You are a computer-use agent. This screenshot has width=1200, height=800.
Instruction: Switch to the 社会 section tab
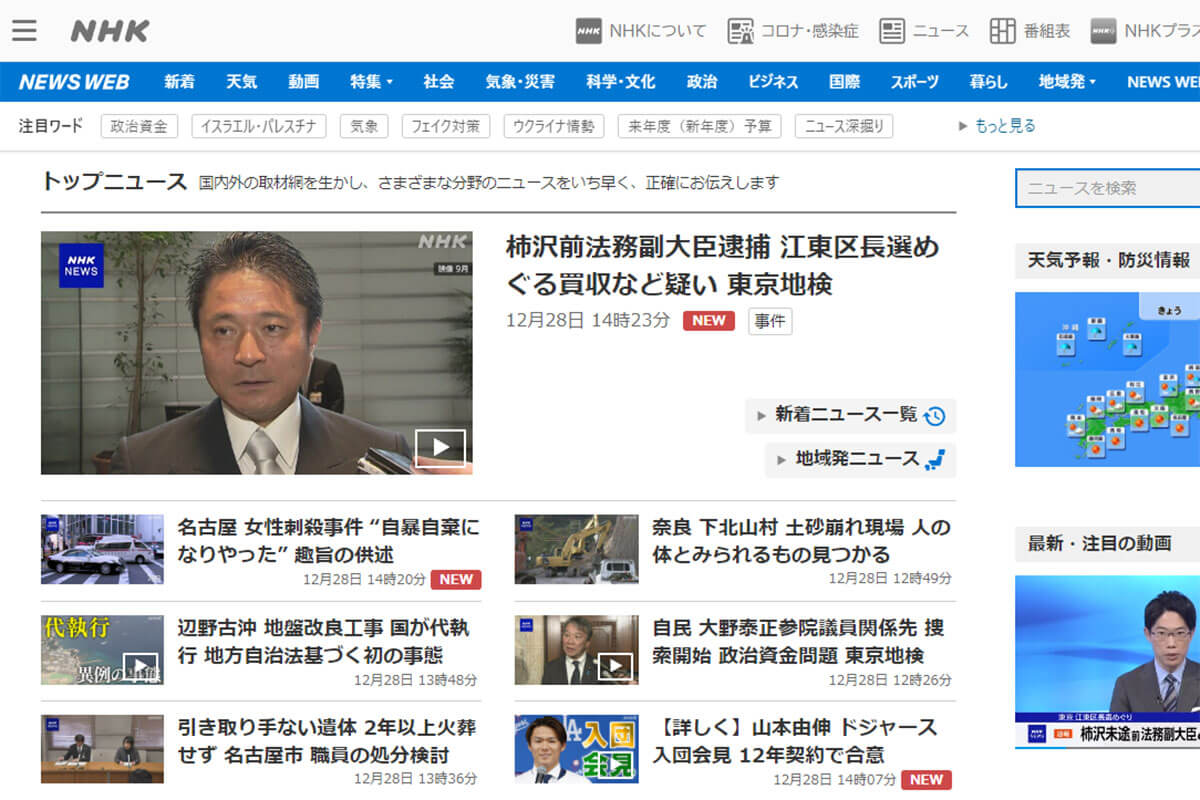coord(440,81)
